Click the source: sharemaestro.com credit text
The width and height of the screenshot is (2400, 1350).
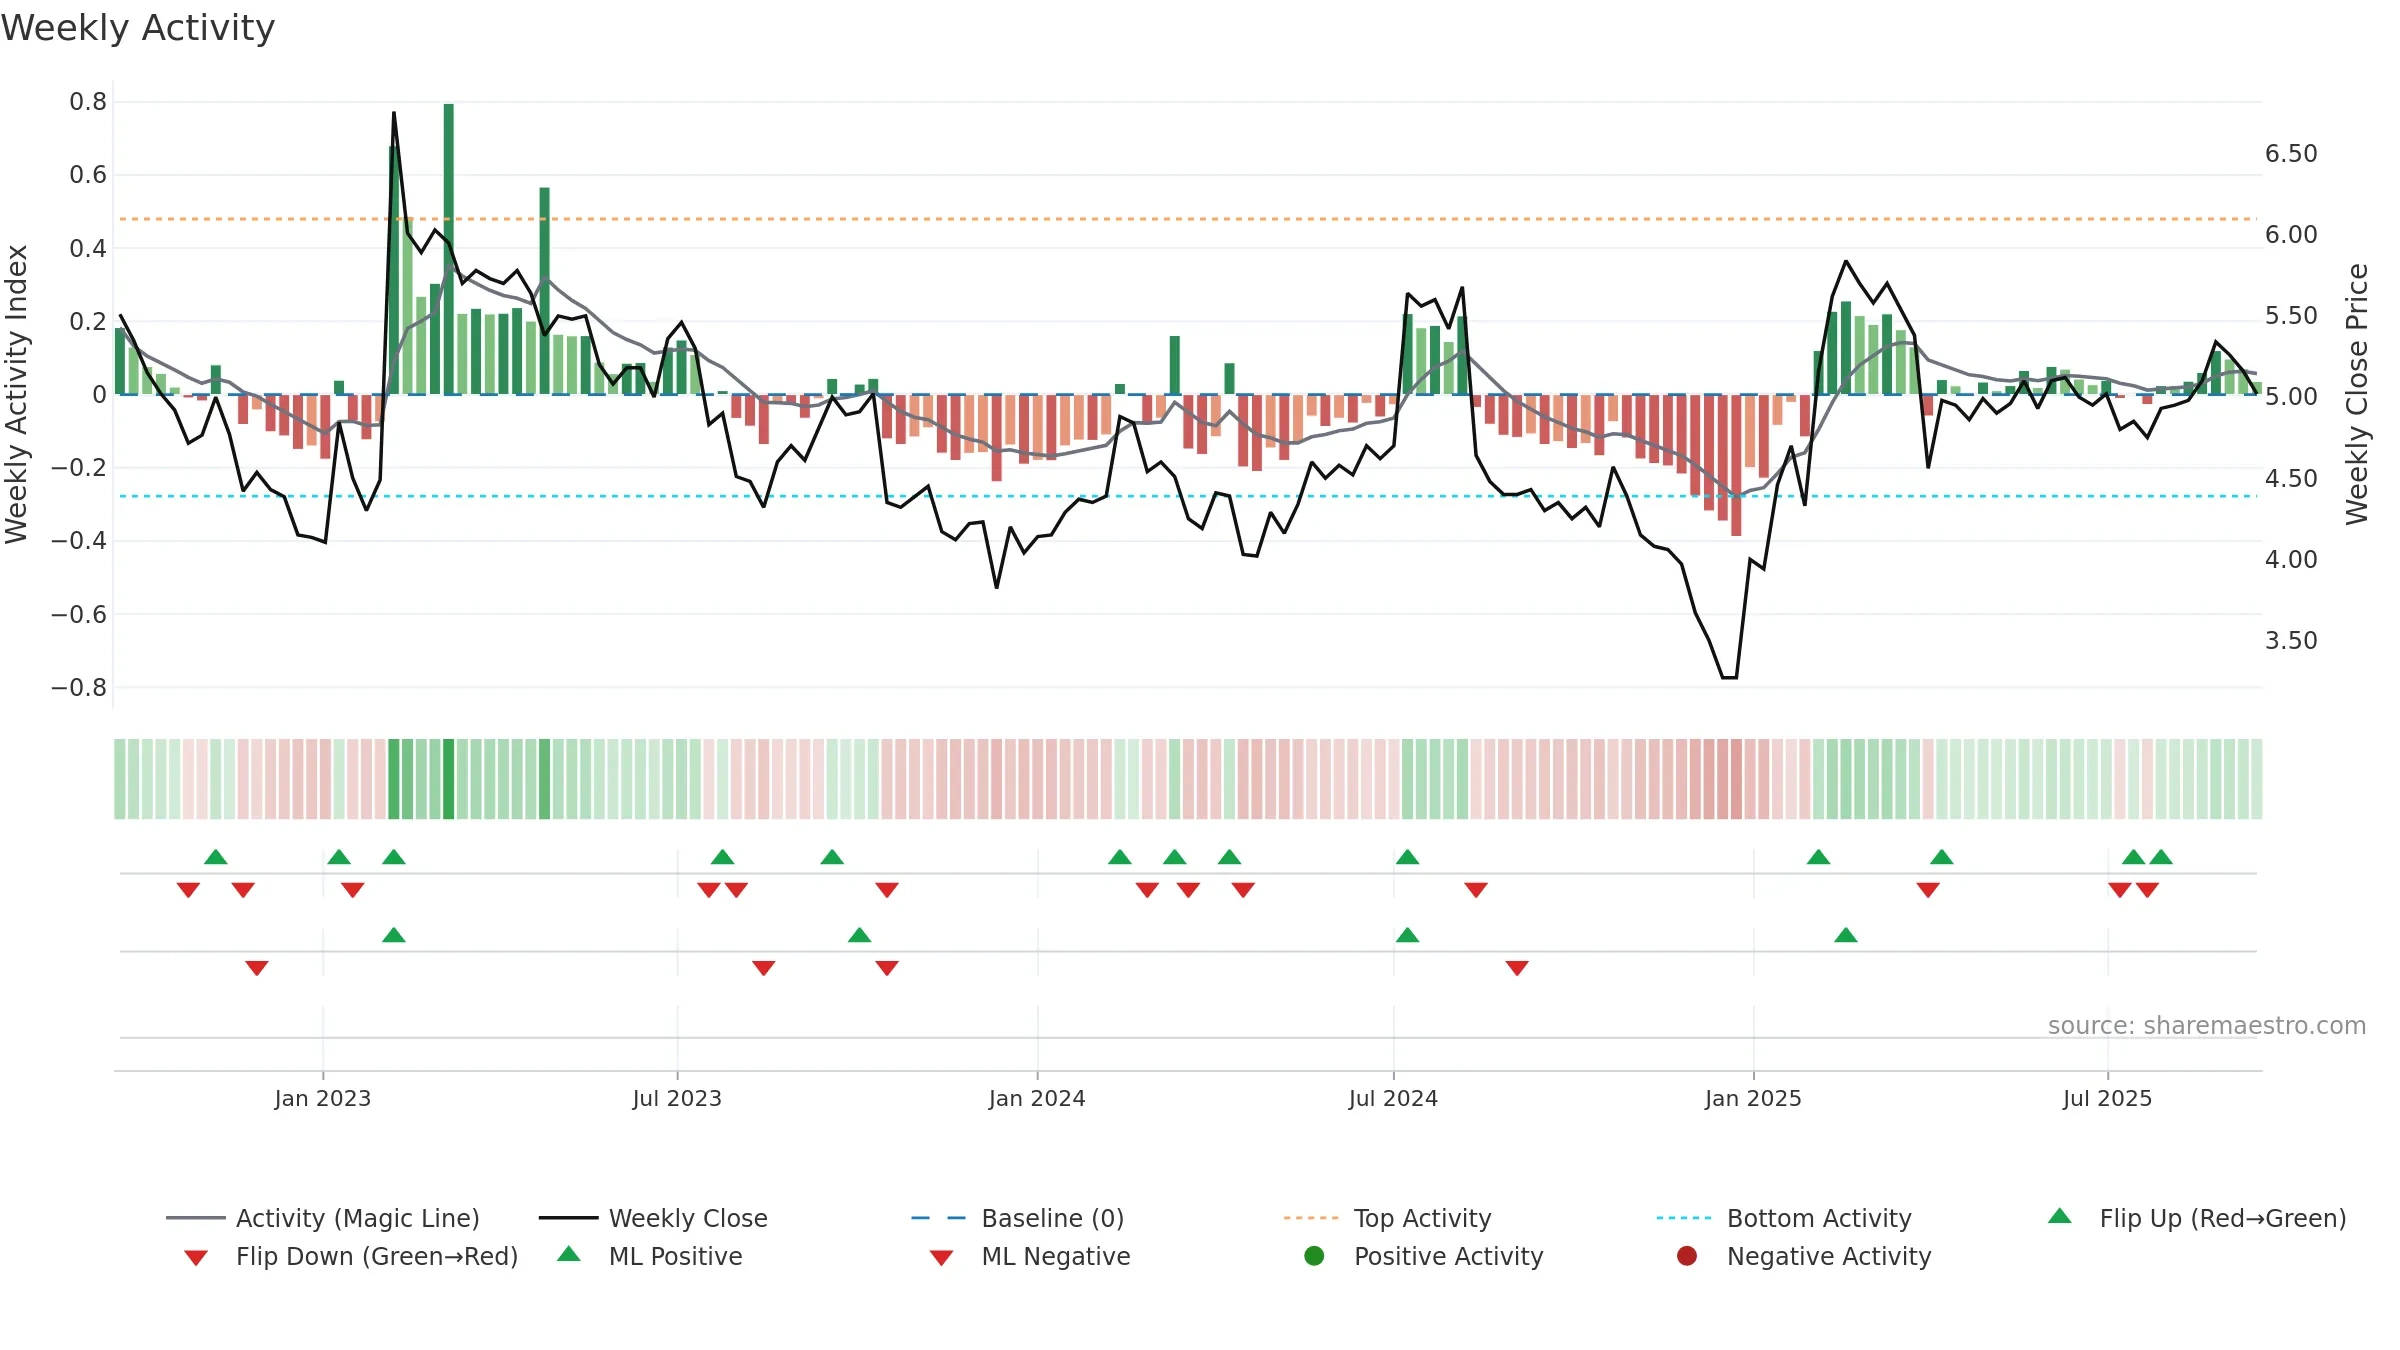point(2206,1025)
